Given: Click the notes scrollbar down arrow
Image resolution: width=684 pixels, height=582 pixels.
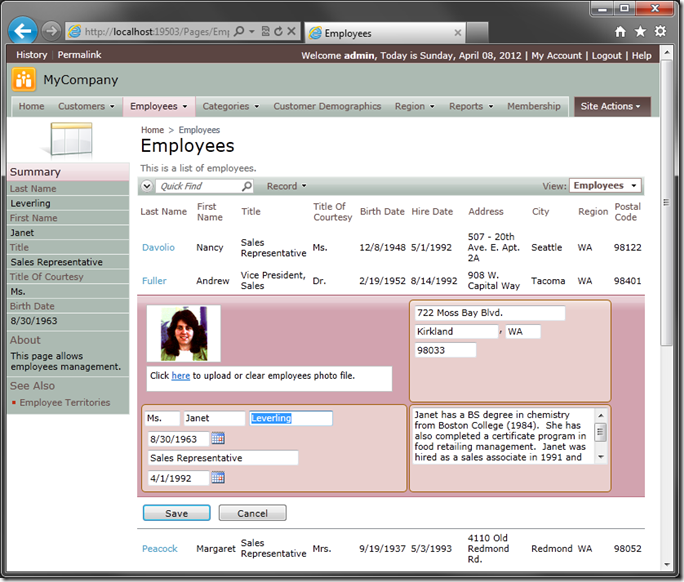Looking at the screenshot, I should [601, 457].
